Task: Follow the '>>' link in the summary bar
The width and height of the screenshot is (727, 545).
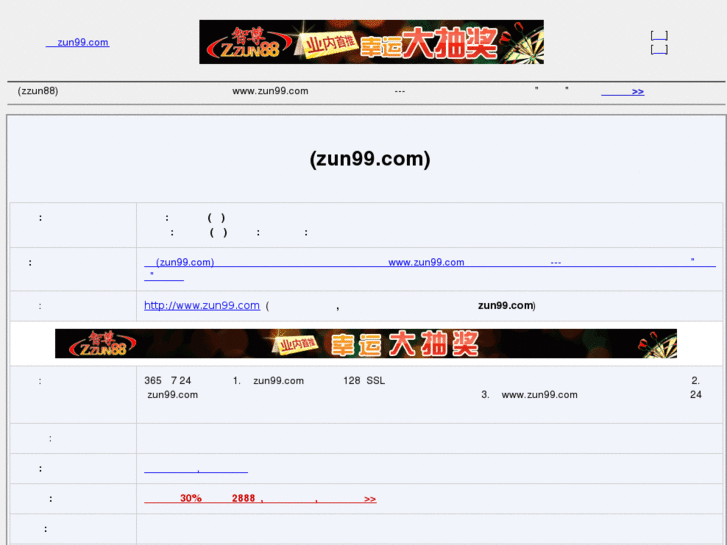Action: coord(623,91)
